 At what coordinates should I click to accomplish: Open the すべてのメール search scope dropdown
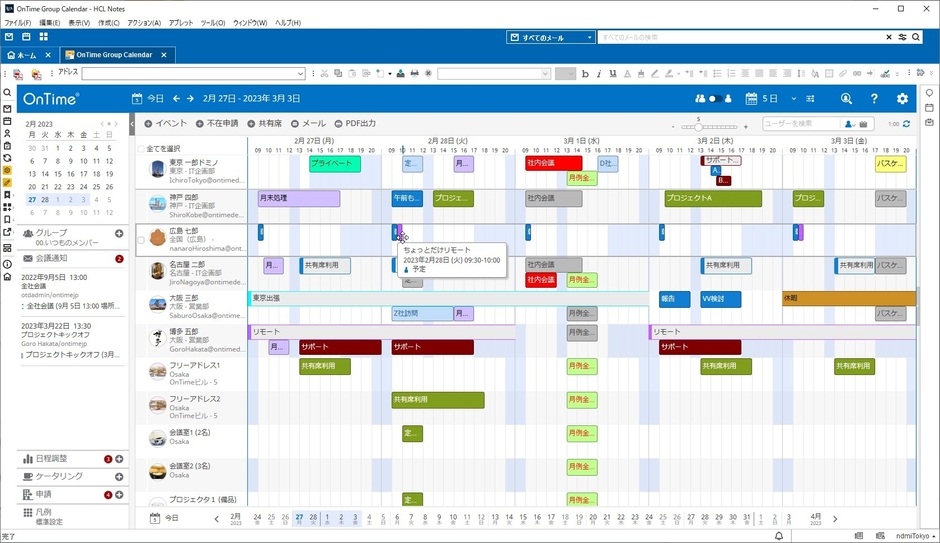click(x=589, y=37)
